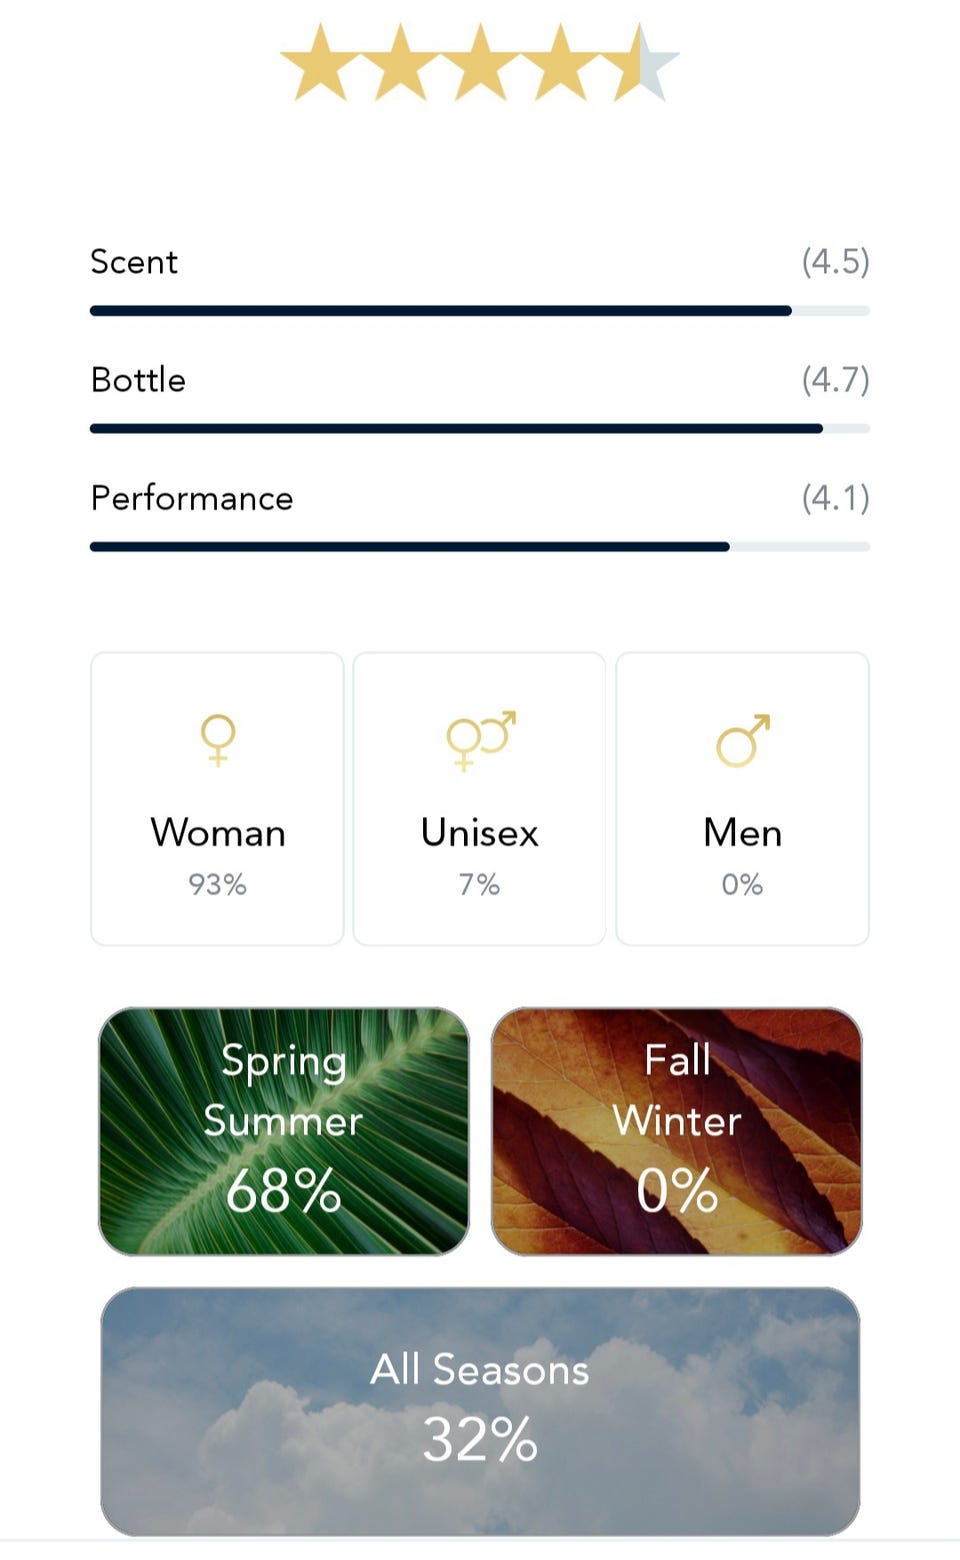Open the Spring Summer 68% tile
Screen dimensions: 960x1560
[x=284, y=1131]
